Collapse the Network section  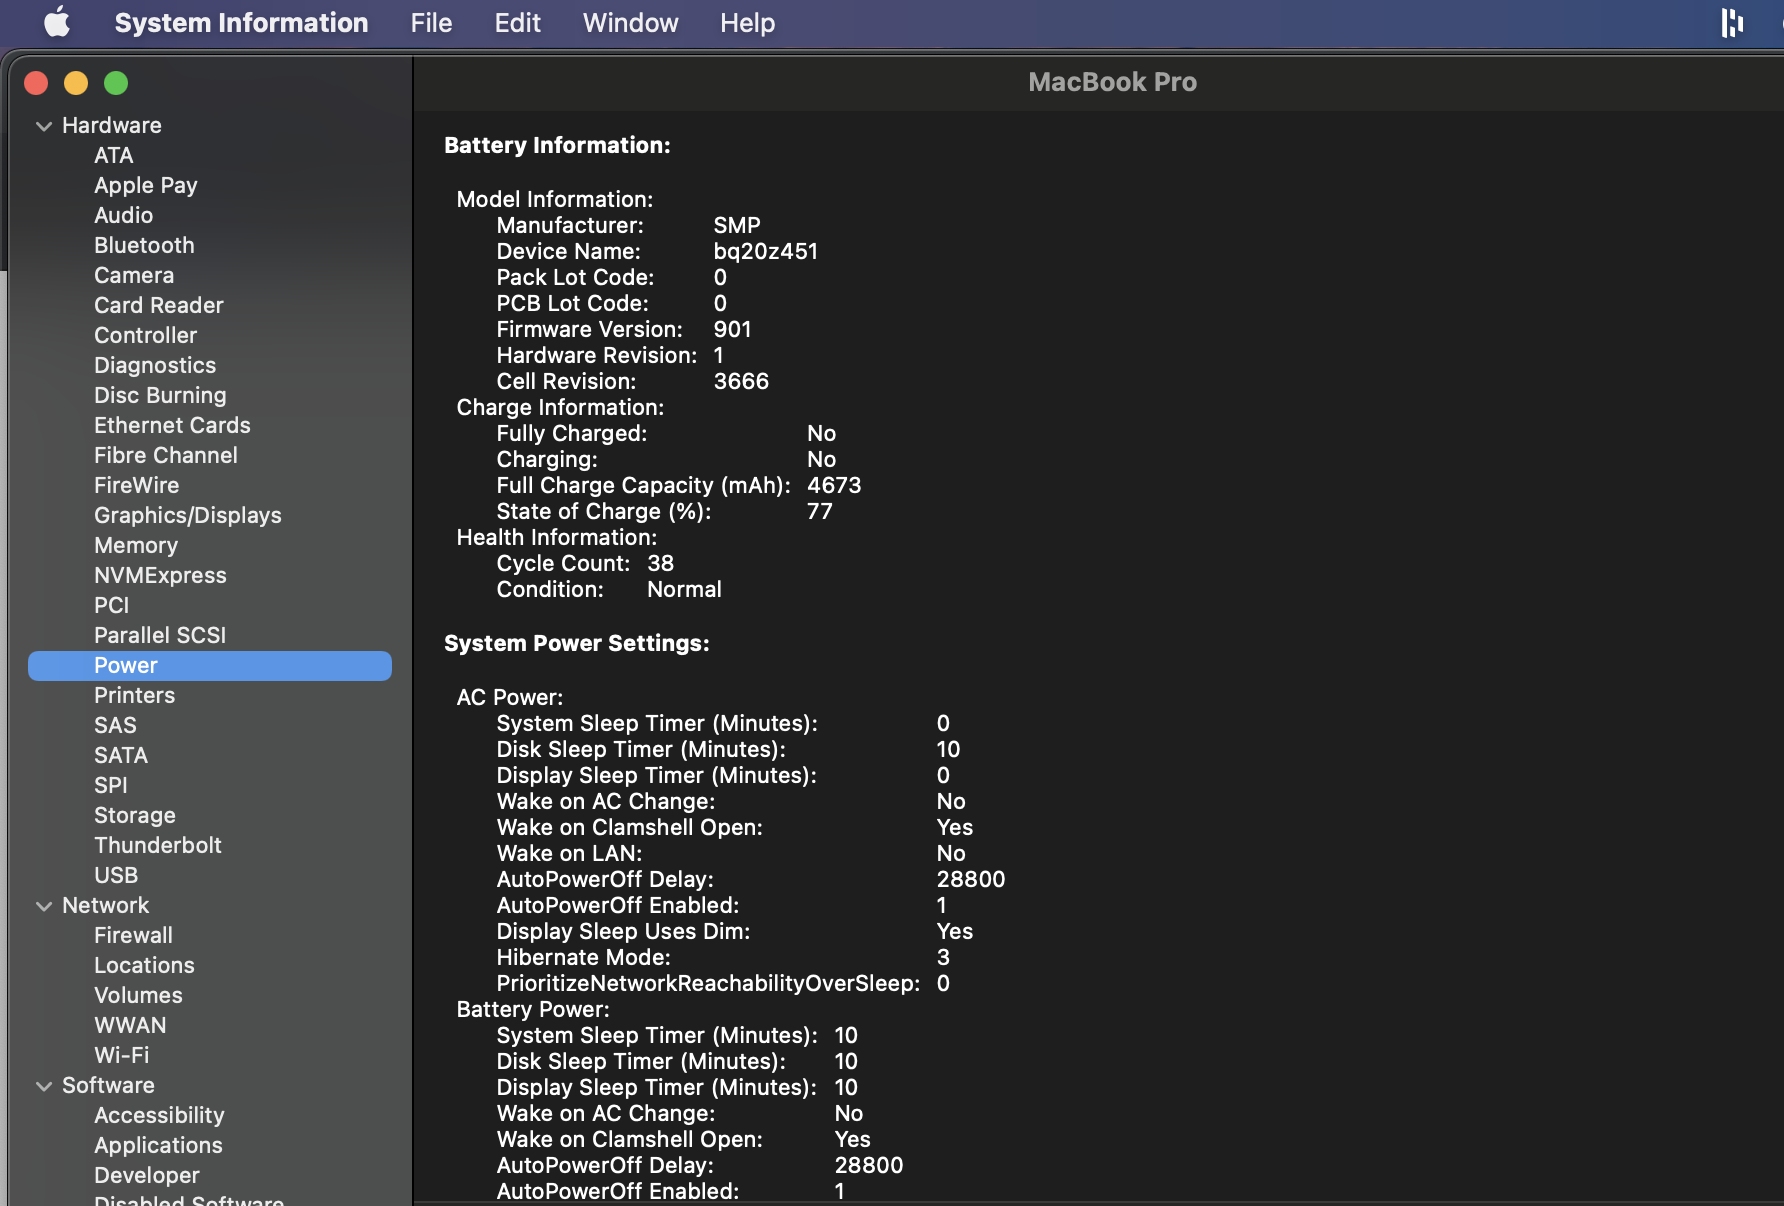tap(44, 906)
